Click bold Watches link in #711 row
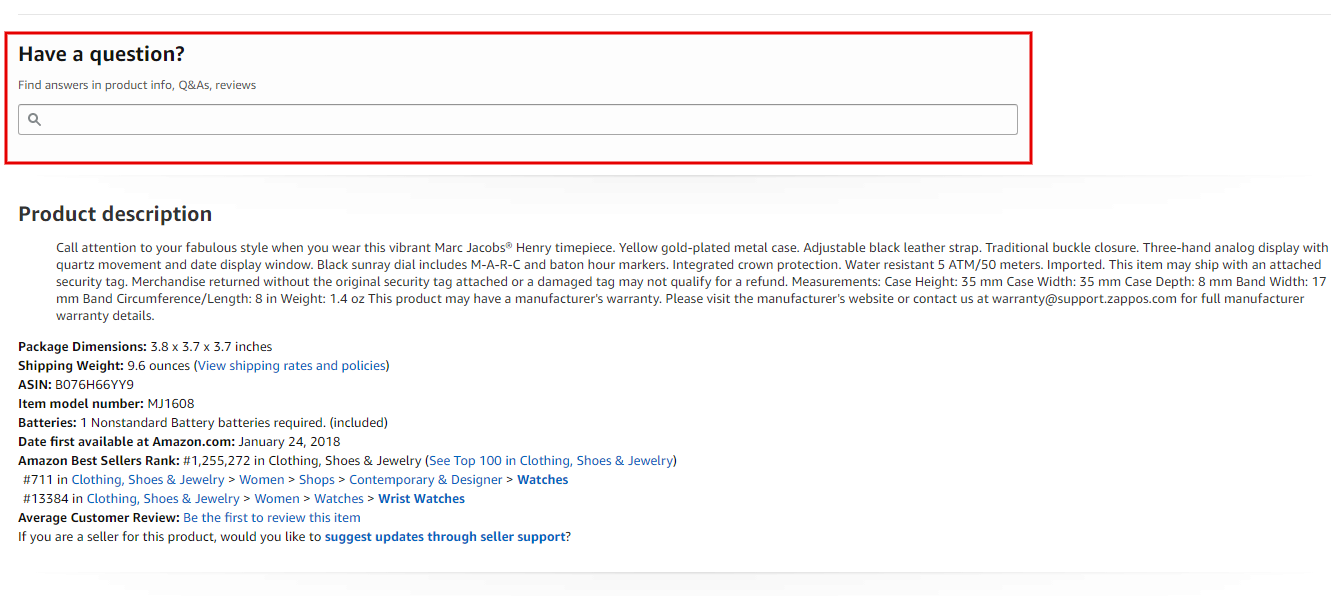This screenshot has width=1344, height=596. point(542,480)
